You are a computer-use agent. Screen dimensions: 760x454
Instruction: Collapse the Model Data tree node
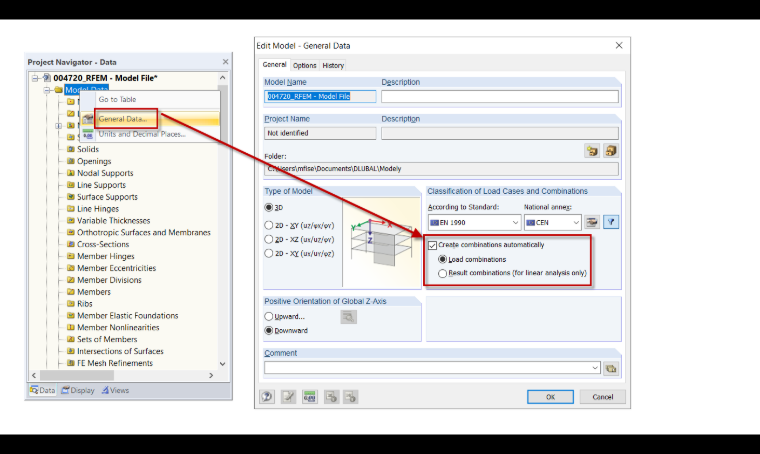pos(47,90)
